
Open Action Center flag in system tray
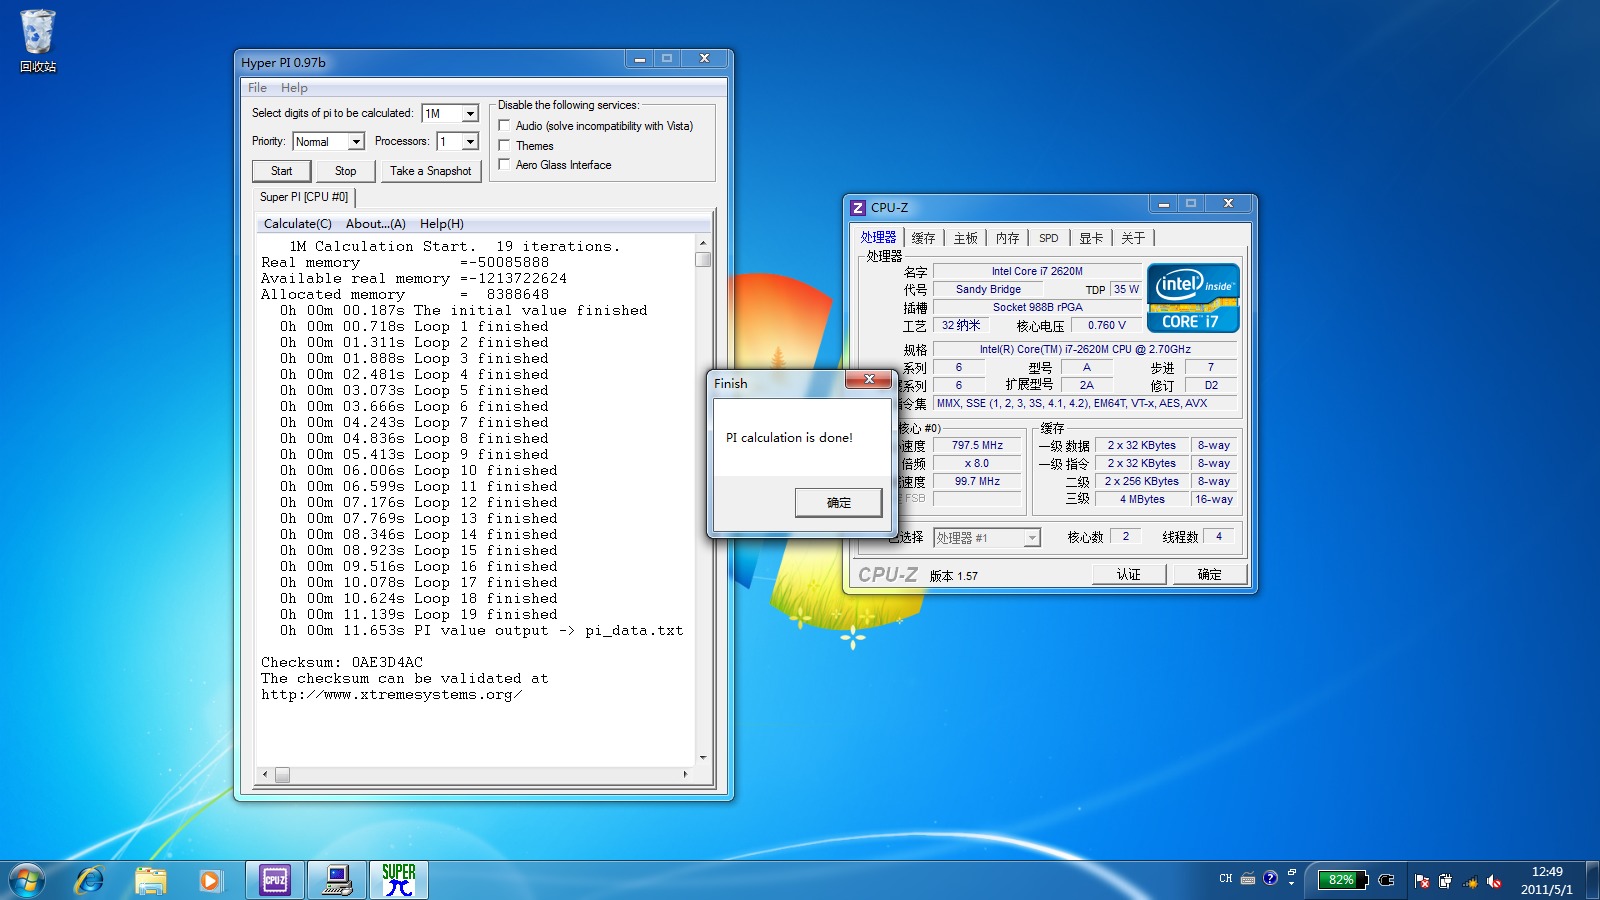coord(1422,881)
